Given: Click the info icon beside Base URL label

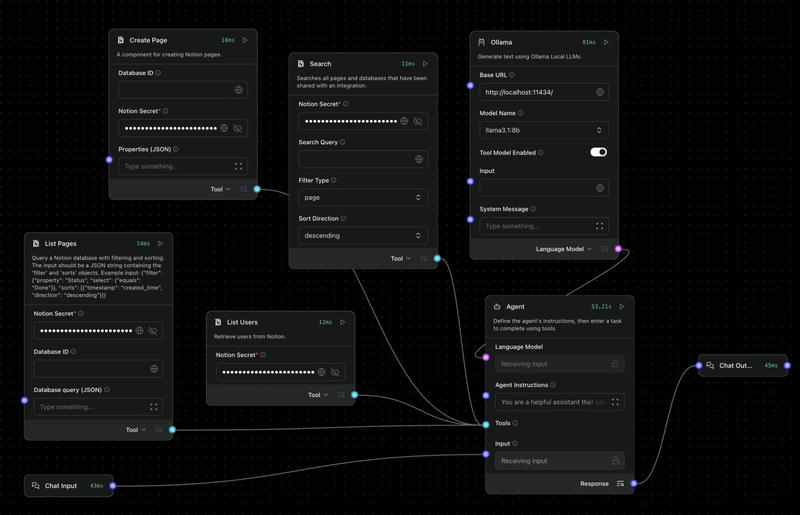Looking at the screenshot, I should pos(512,75).
